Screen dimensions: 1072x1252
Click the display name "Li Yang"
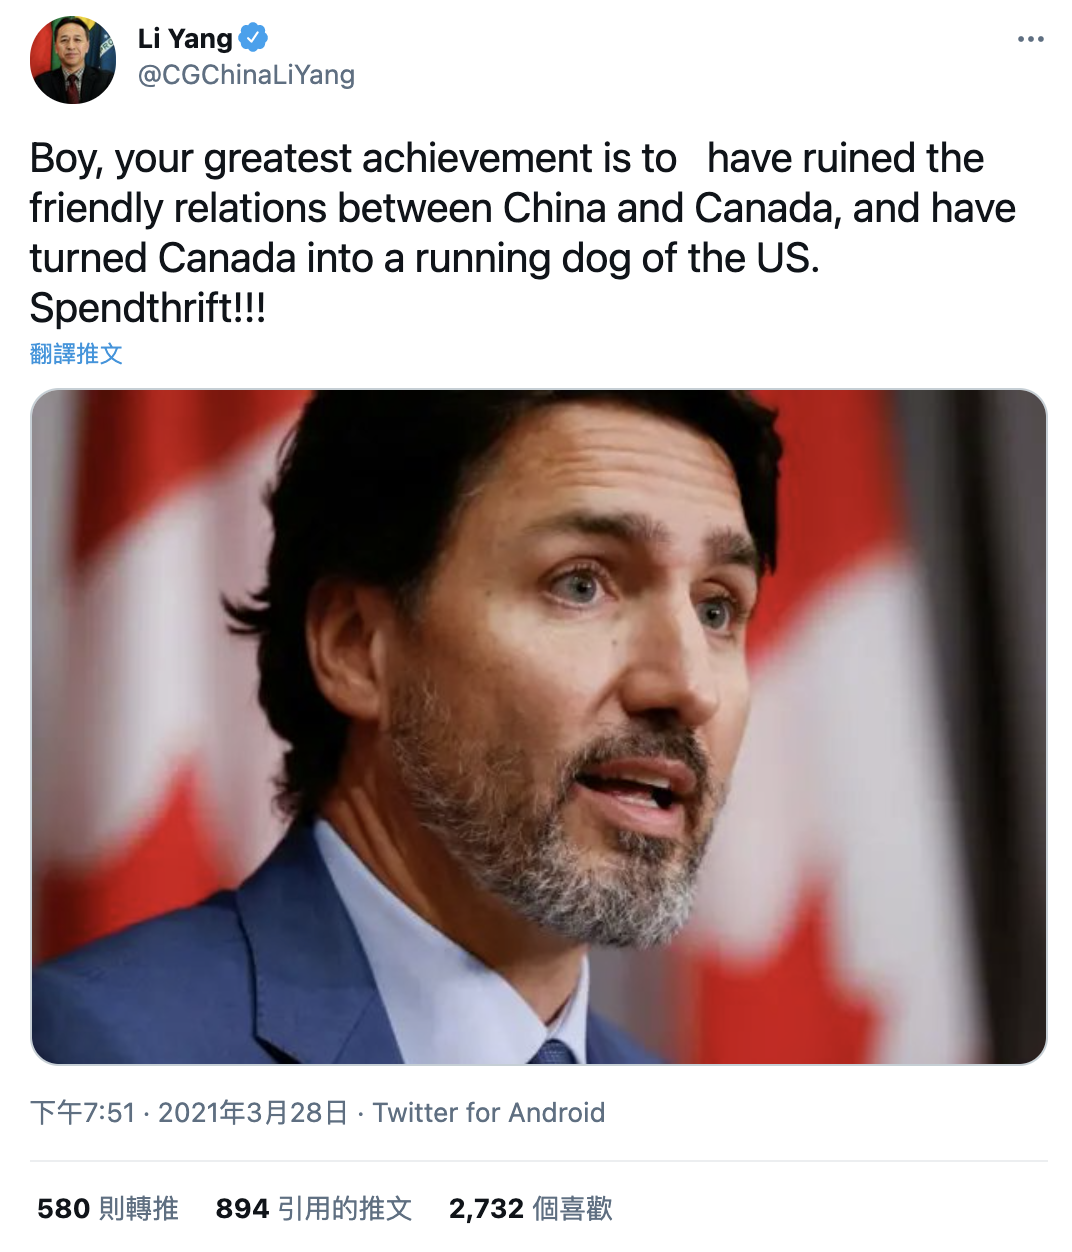coord(185,39)
